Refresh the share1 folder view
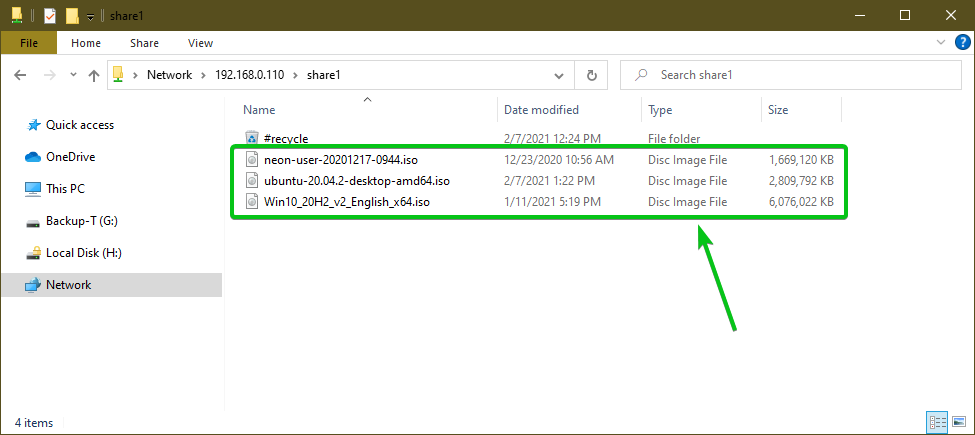Image resolution: width=975 pixels, height=435 pixels. [x=591, y=75]
